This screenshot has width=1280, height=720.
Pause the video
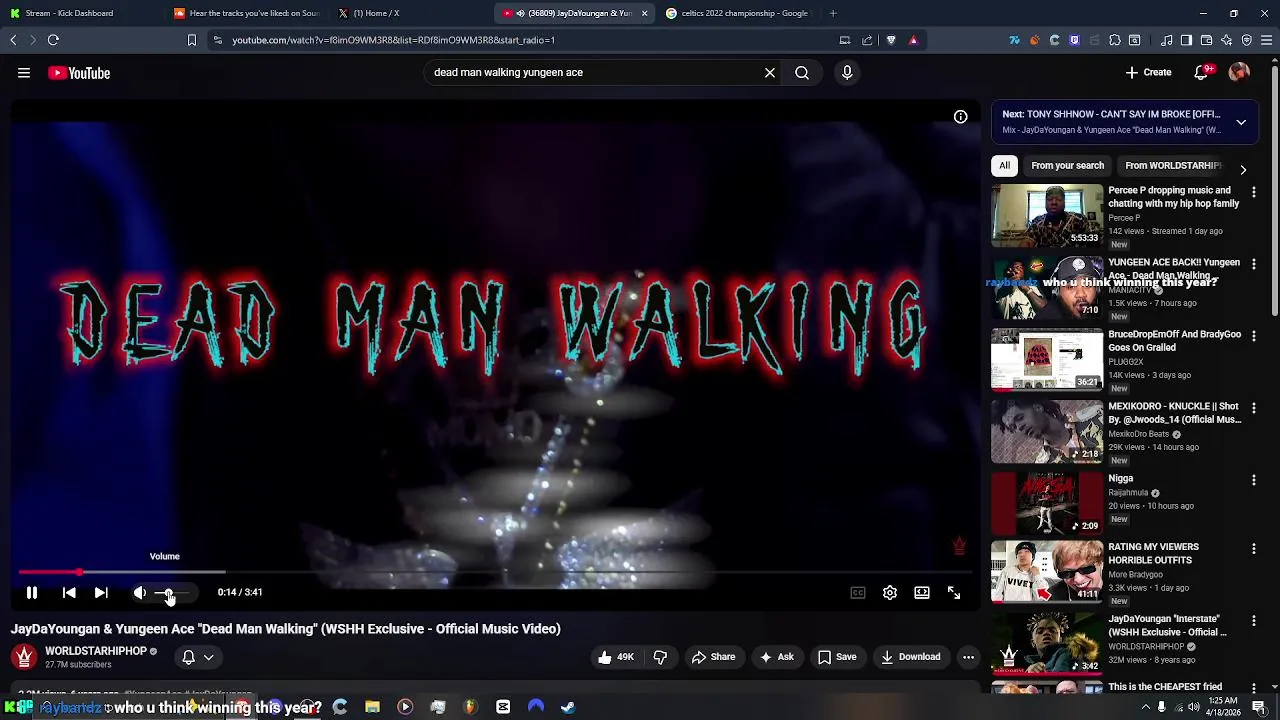coord(32,593)
